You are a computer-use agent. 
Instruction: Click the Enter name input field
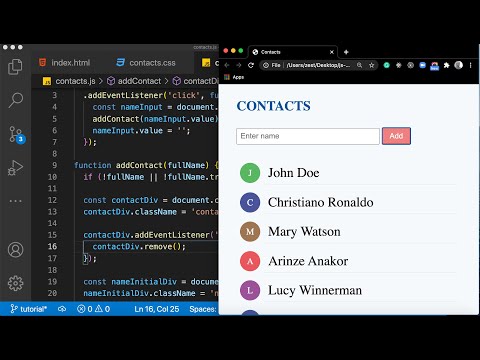(308, 136)
